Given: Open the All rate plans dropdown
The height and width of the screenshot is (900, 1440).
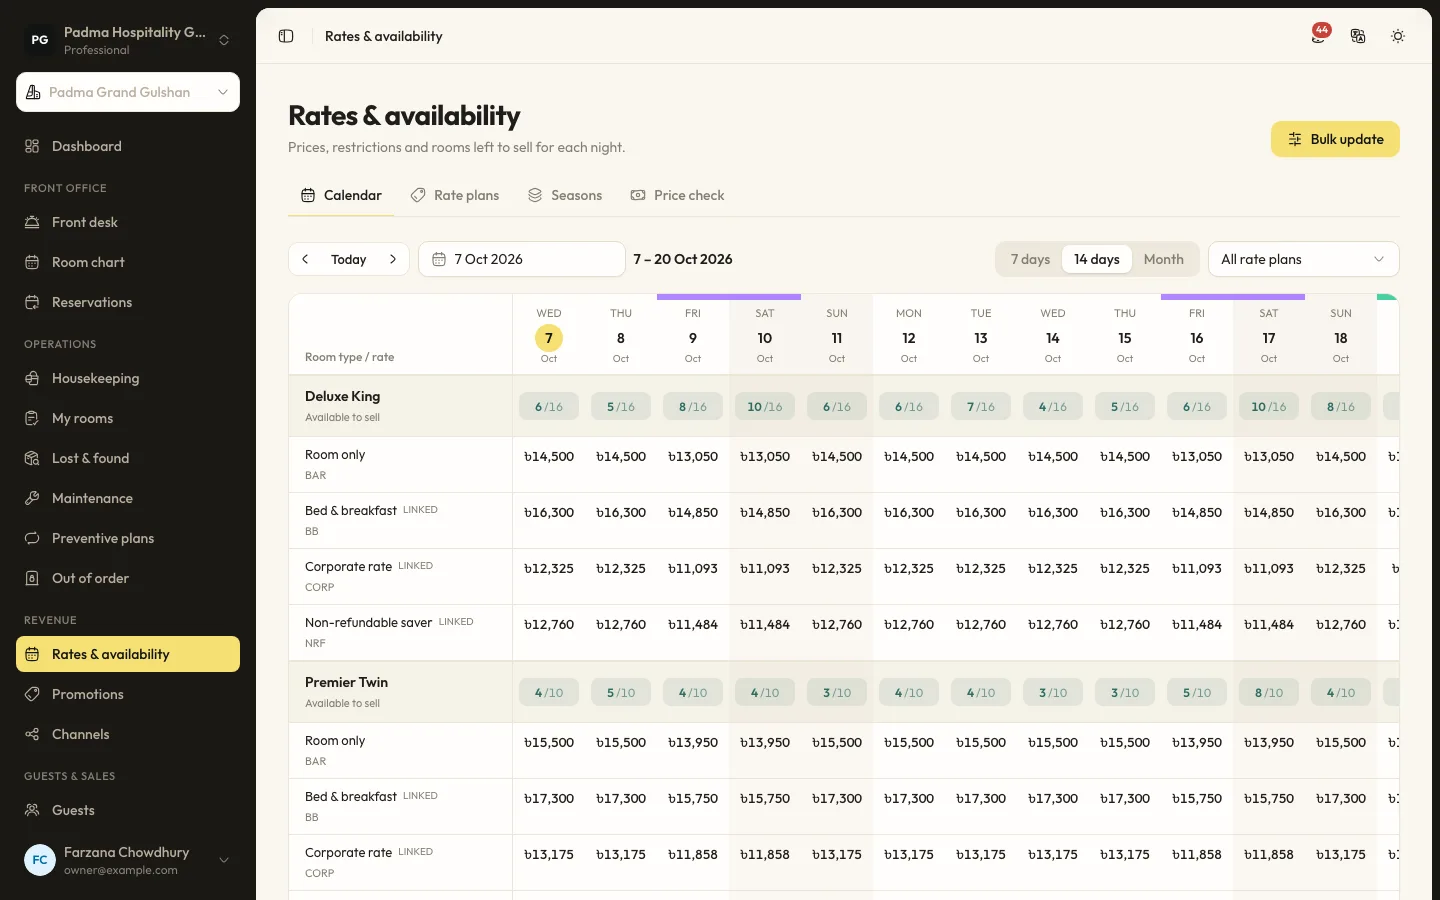Looking at the screenshot, I should (x=1304, y=259).
